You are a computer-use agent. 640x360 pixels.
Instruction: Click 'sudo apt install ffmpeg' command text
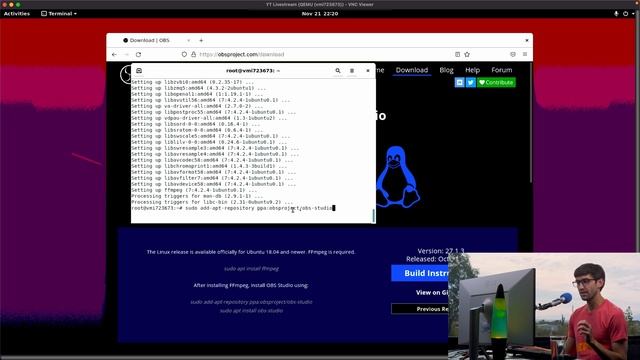(x=251, y=269)
